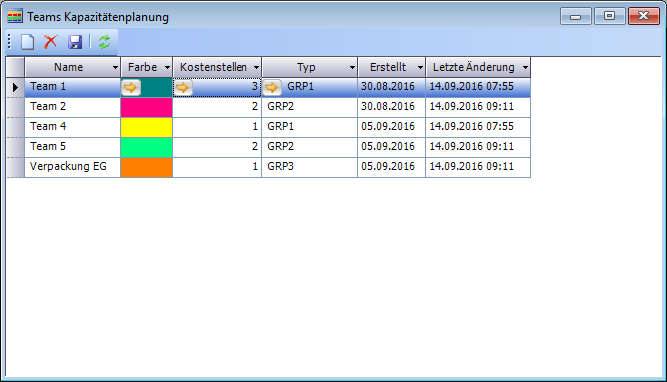
Task: Open the Farbe column filter dropdown
Action: 167,68
